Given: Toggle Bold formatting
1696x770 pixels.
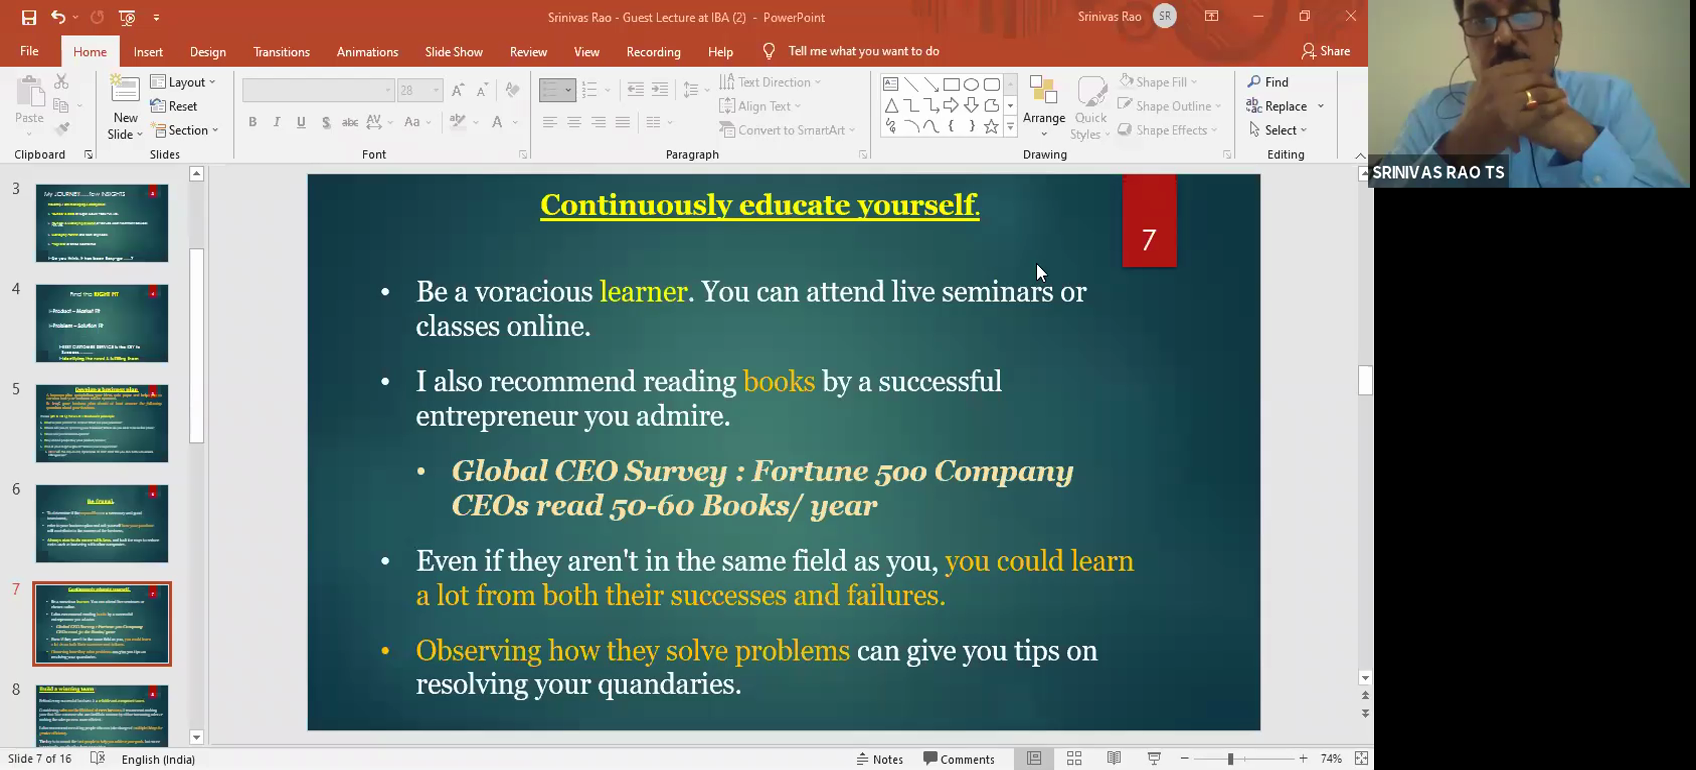Looking at the screenshot, I should (253, 122).
